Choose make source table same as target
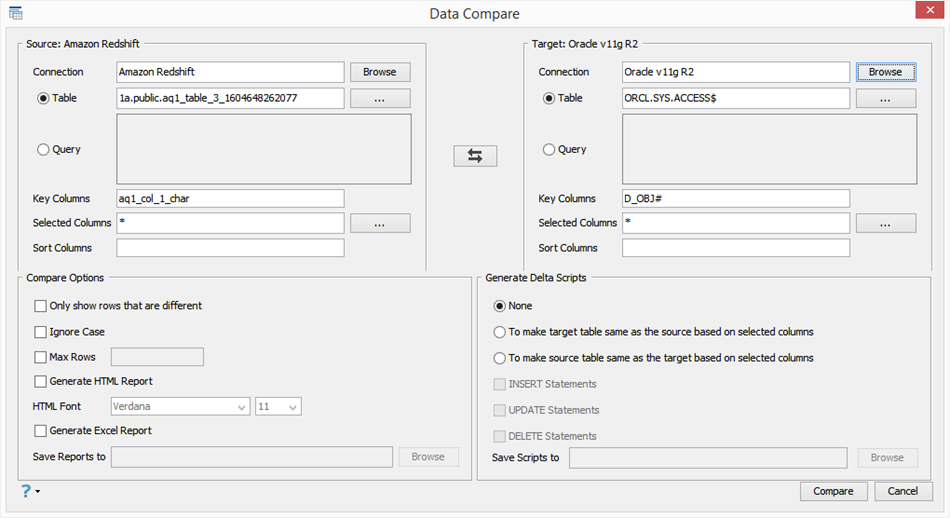The width and height of the screenshot is (950, 518). (499, 358)
